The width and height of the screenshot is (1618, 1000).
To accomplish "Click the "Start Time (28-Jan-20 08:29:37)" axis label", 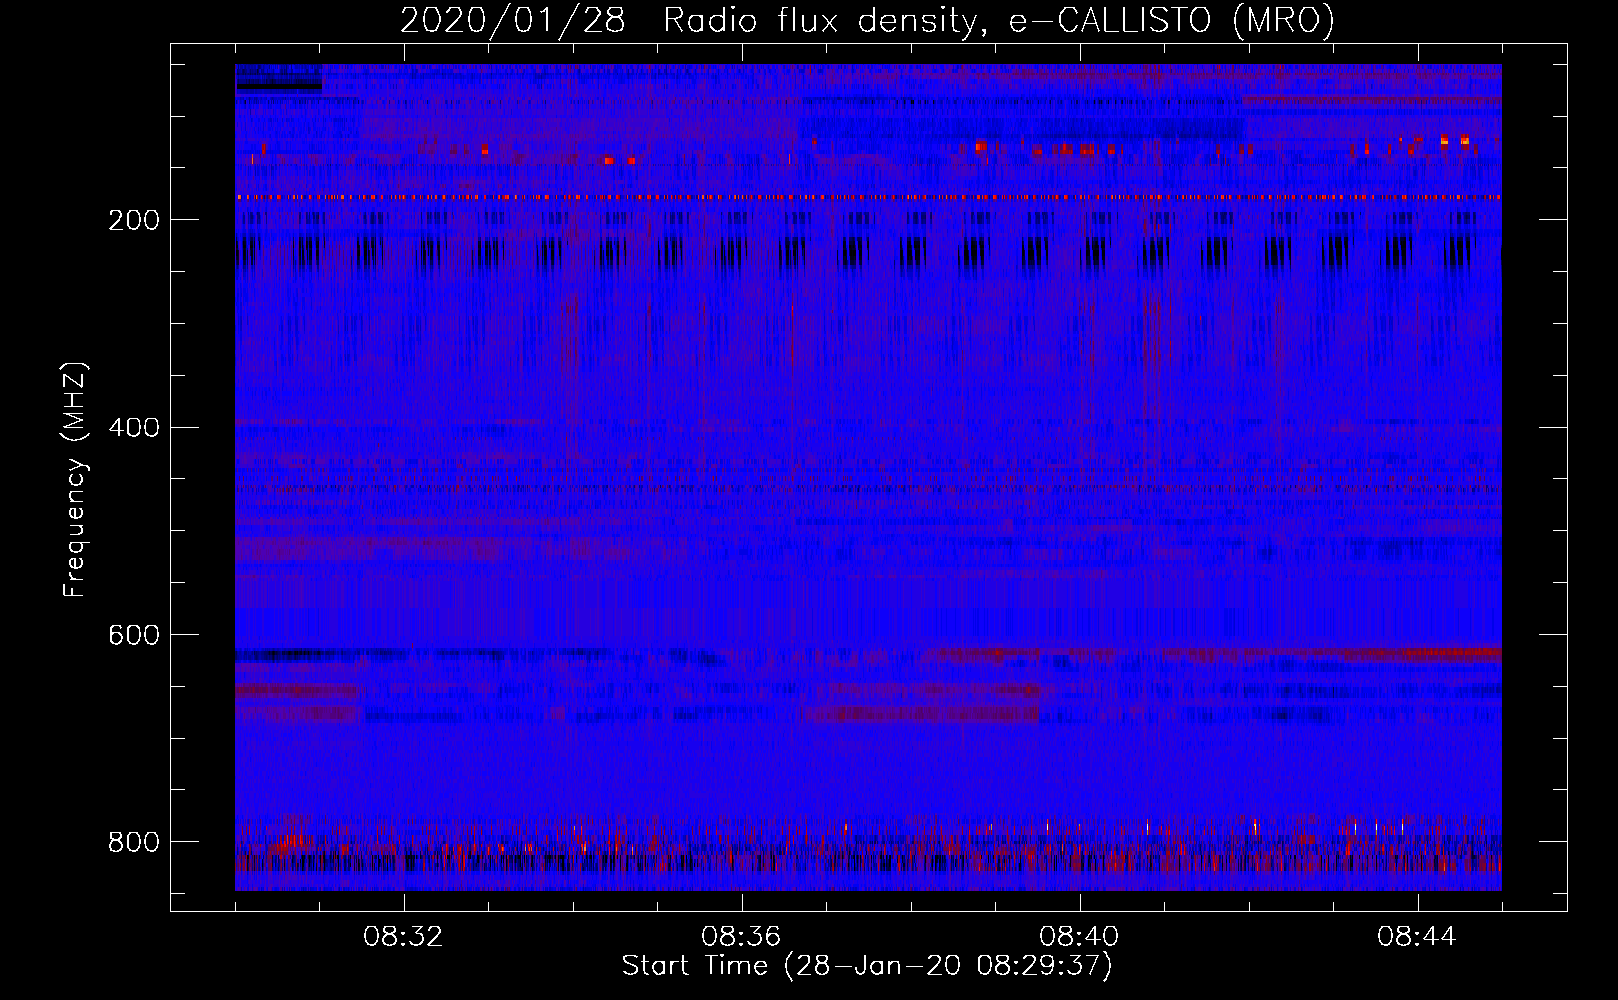I will (867, 966).
